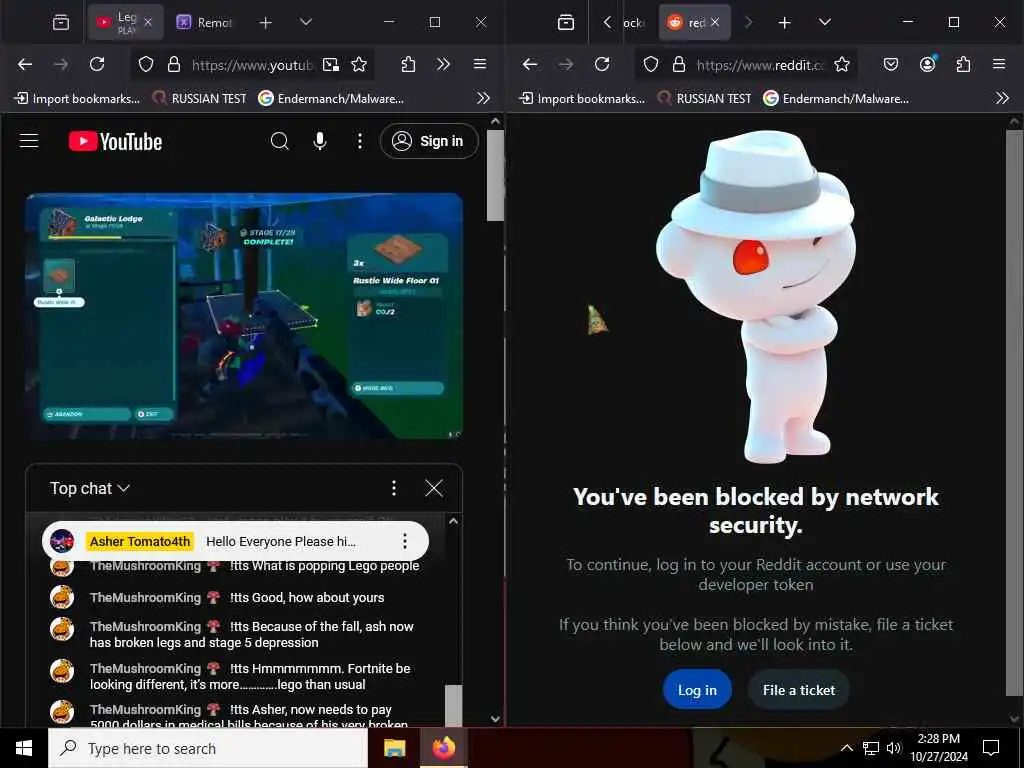Viewport: 1024px width, 768px height.
Task: Open extensions icon in Reddit window
Action: (963, 64)
